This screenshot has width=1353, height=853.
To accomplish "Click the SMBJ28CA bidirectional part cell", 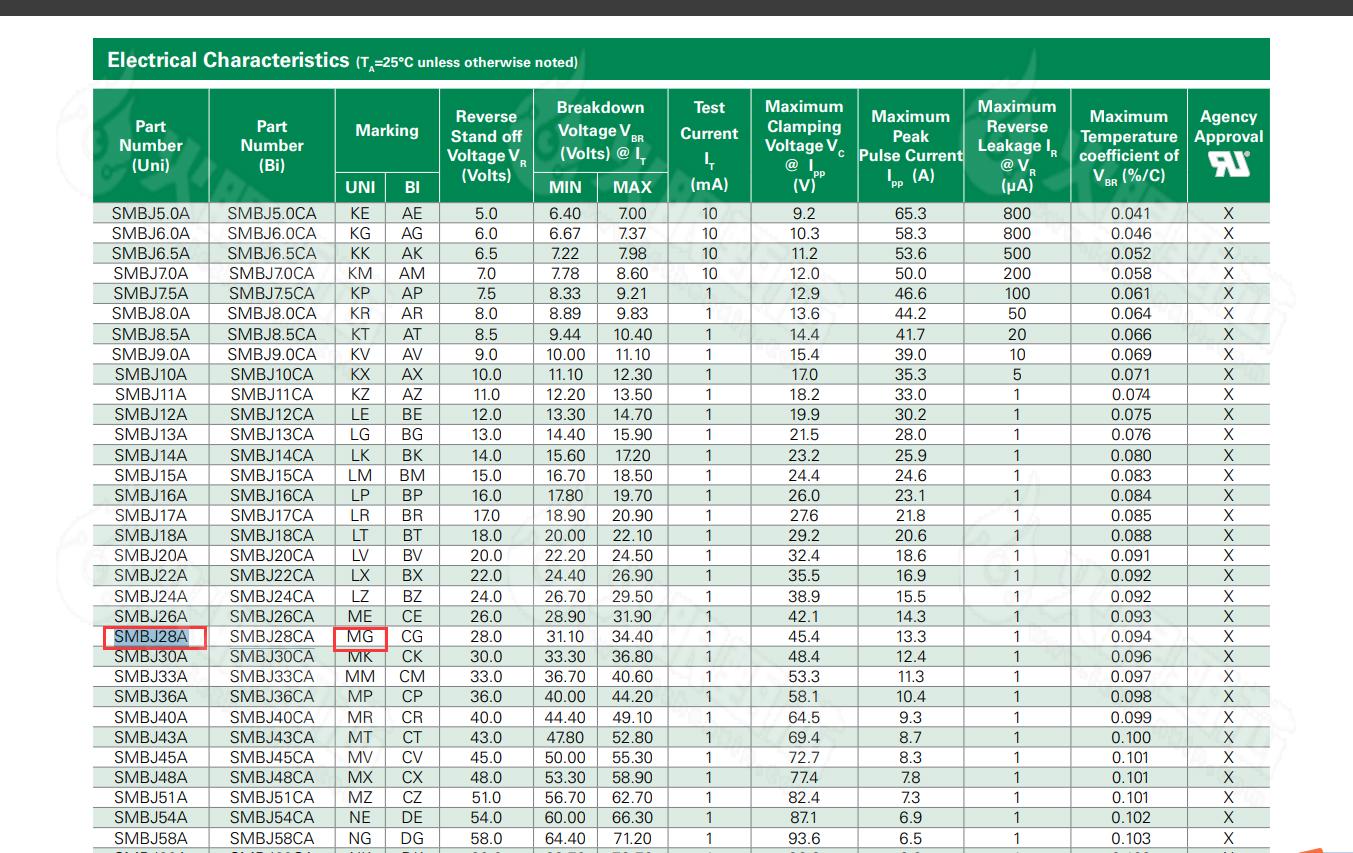I will tap(271, 637).
